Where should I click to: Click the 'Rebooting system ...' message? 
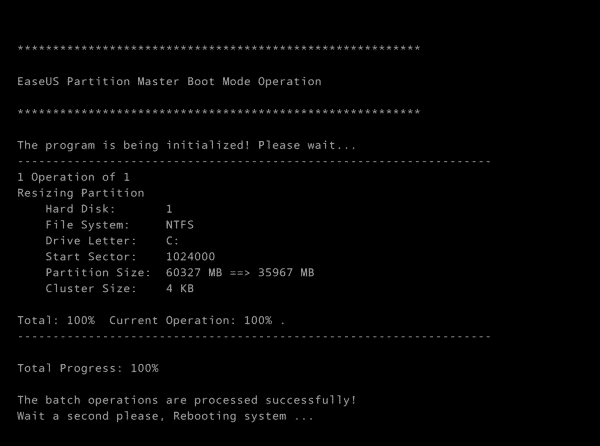click(x=243, y=416)
